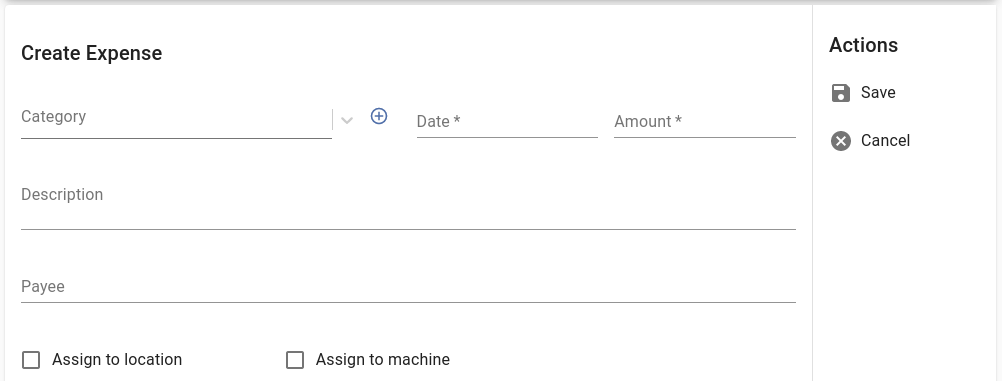The image size is (1002, 381).
Task: Click the floppy disk Save icon
Action: coord(840,93)
